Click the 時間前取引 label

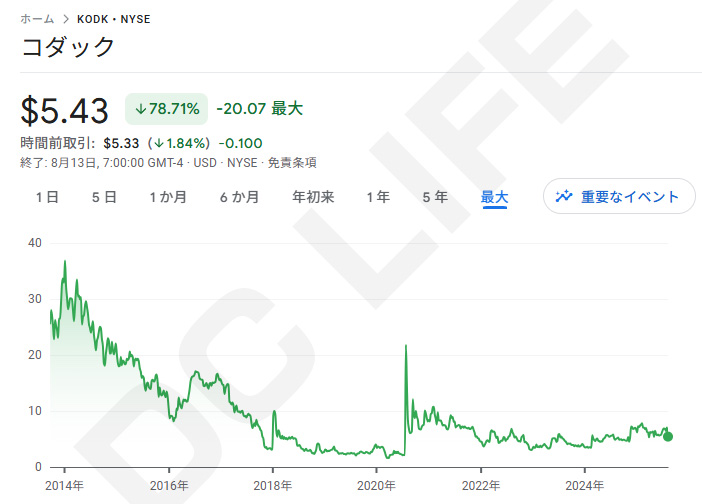(56, 143)
